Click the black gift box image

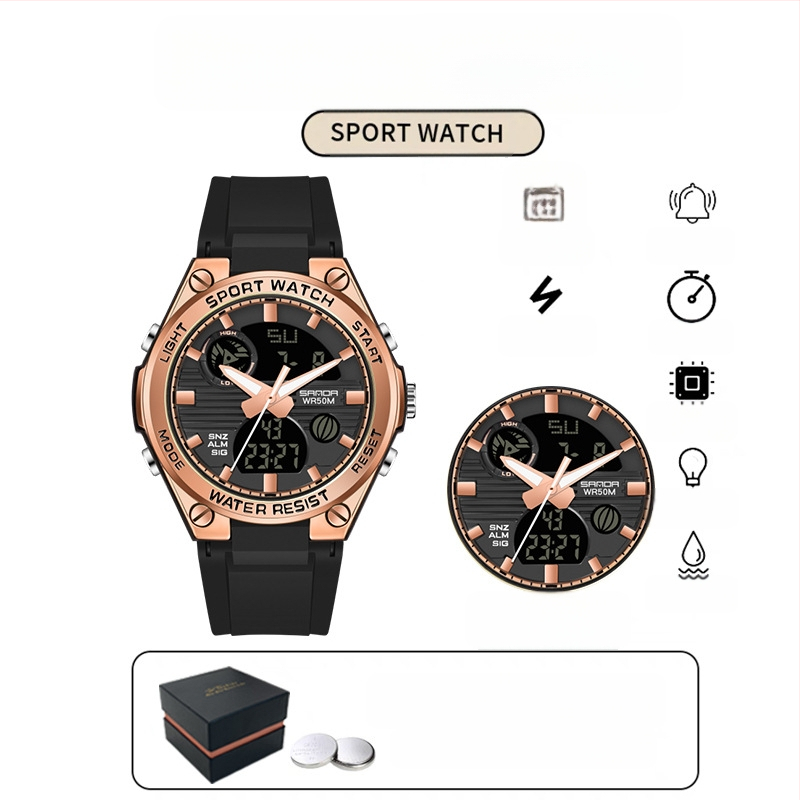point(223,724)
